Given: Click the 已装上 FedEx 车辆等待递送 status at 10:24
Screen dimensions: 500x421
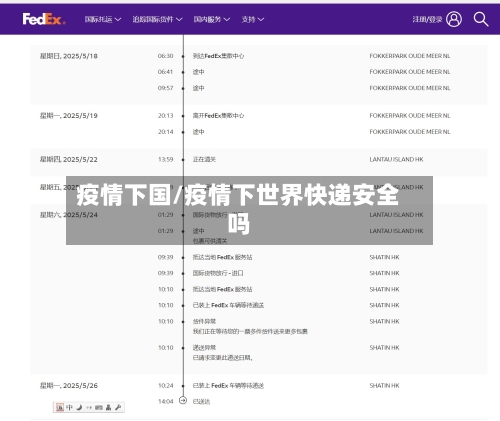Looking at the screenshot, I should coord(228,386).
